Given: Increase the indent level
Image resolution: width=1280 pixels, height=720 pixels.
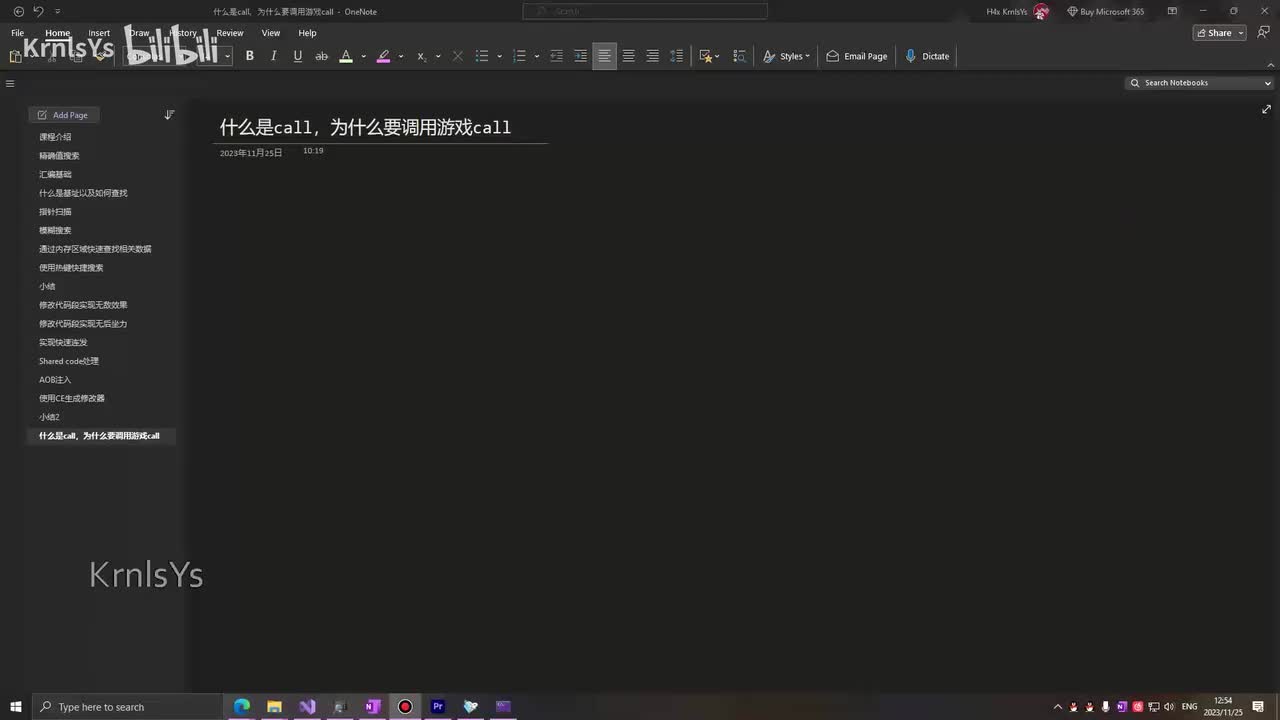Looking at the screenshot, I should point(580,56).
